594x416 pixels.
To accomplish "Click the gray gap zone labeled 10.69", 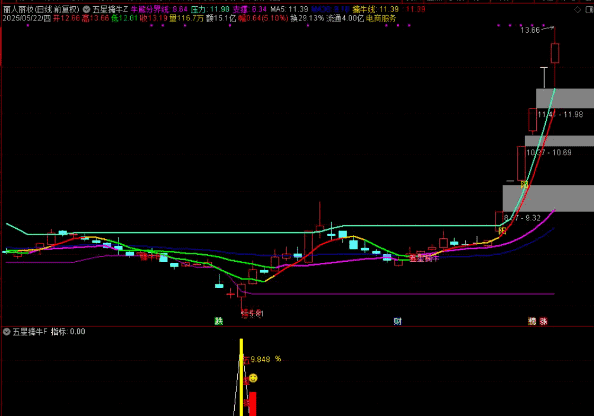I will [559, 141].
